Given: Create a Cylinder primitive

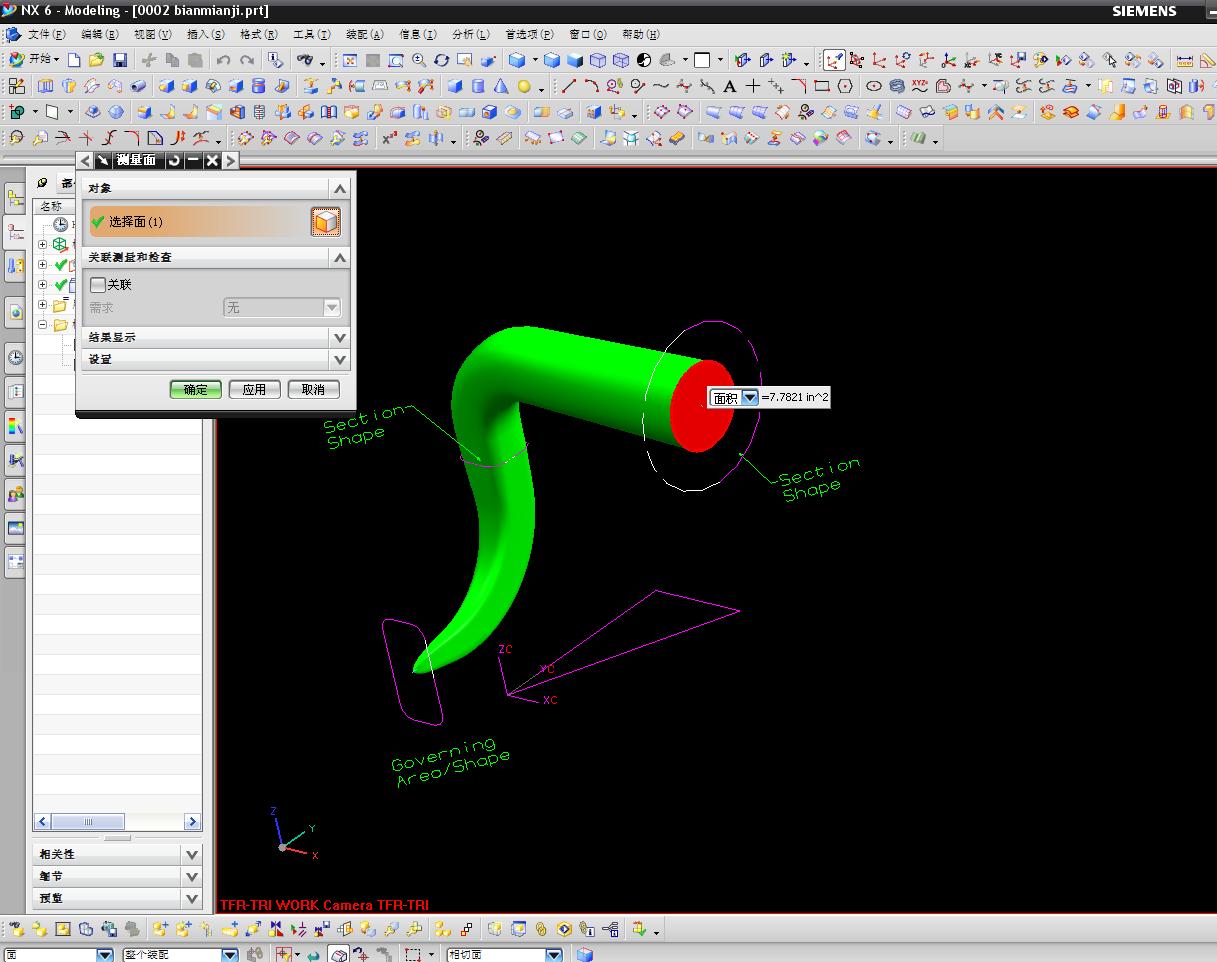Looking at the screenshot, I should (478, 86).
